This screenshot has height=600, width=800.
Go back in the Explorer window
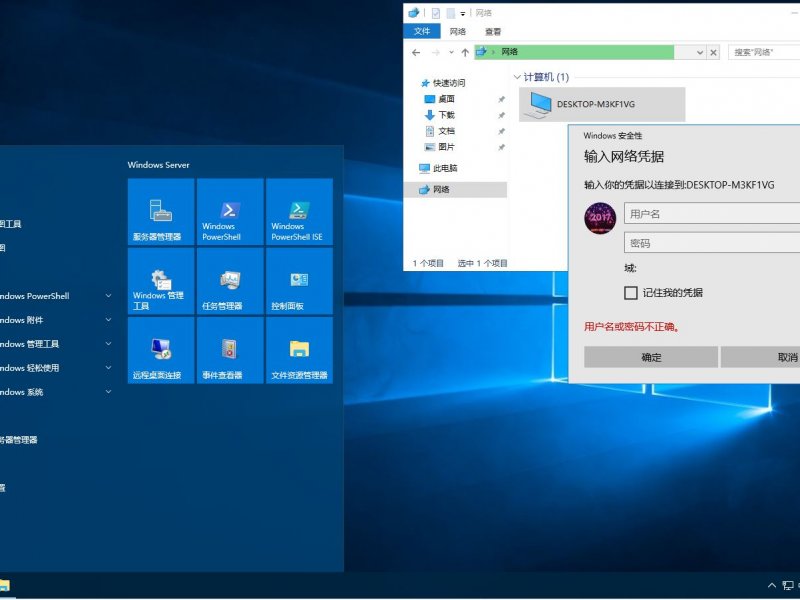coord(416,52)
